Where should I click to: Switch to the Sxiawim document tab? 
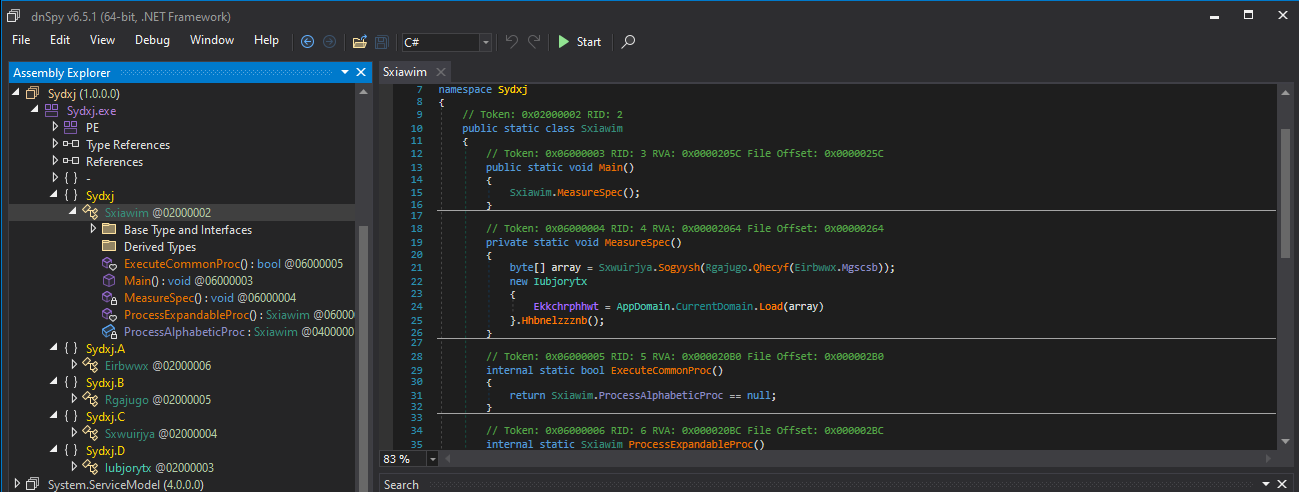point(405,72)
